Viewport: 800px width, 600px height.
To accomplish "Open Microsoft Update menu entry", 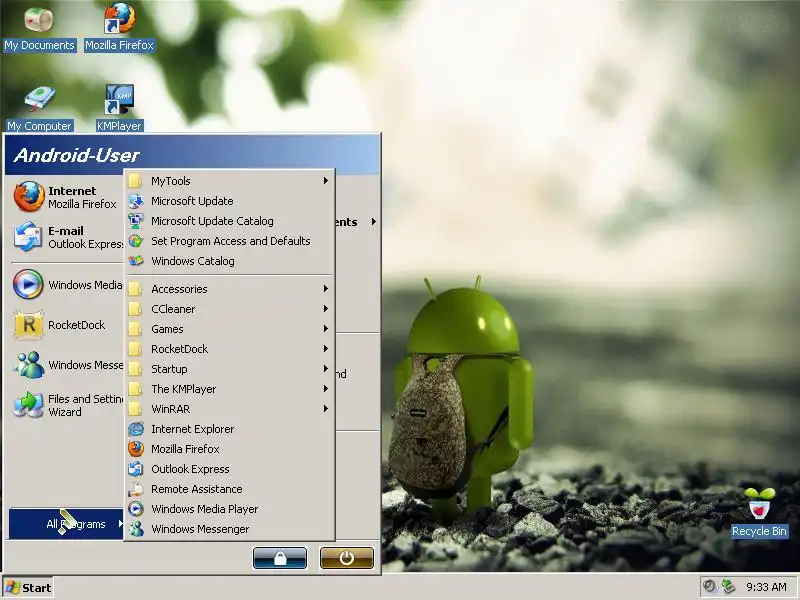I will click(x=230, y=201).
